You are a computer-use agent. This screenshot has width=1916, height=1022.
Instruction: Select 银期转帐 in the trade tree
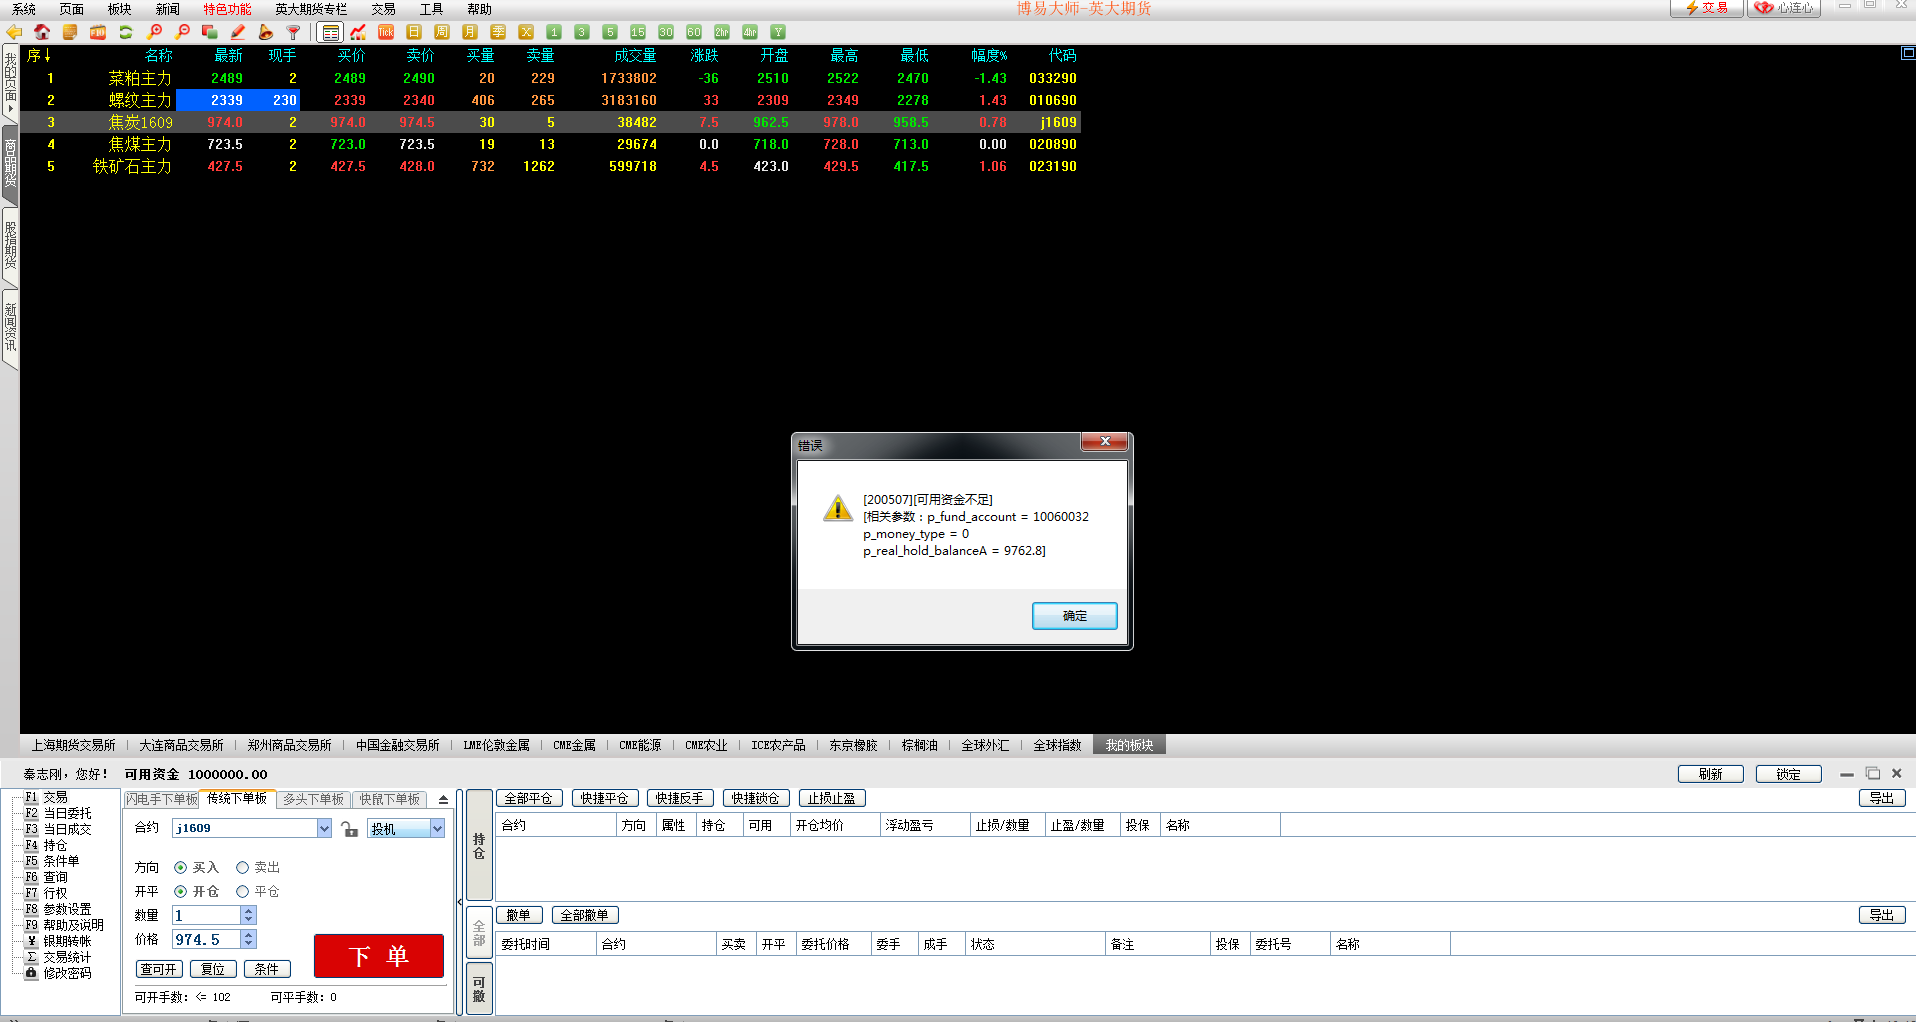67,941
